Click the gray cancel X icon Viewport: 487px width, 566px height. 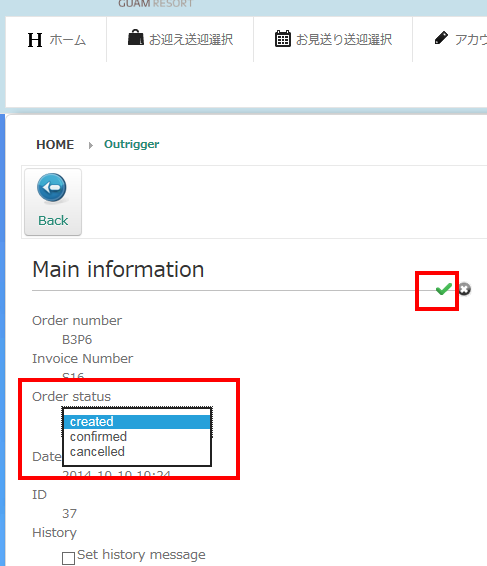(465, 289)
